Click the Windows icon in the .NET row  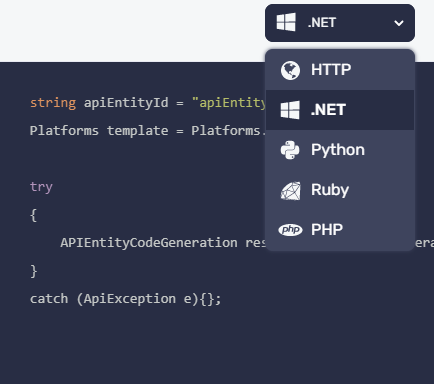point(290,110)
